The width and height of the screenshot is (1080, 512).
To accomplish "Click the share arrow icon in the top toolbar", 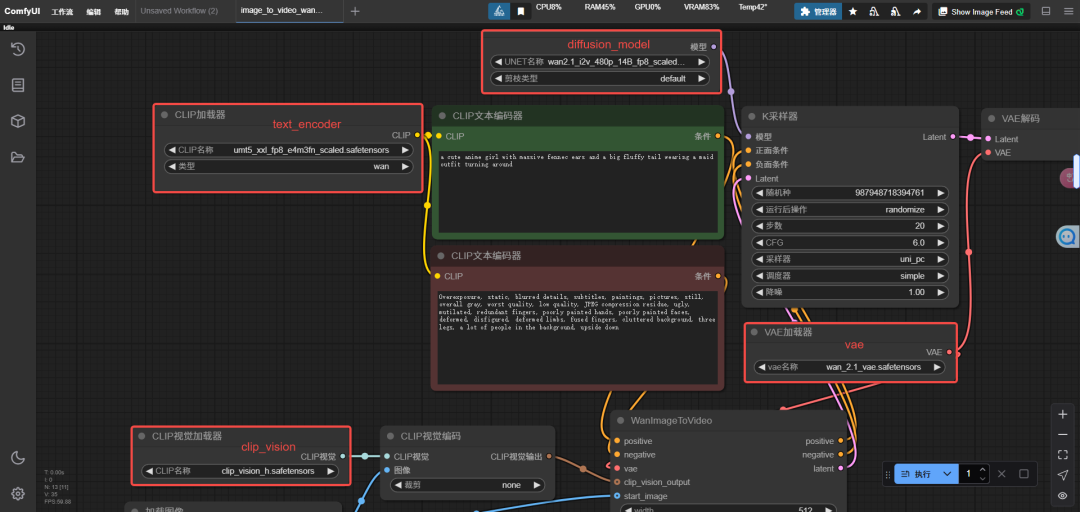I will pos(917,12).
